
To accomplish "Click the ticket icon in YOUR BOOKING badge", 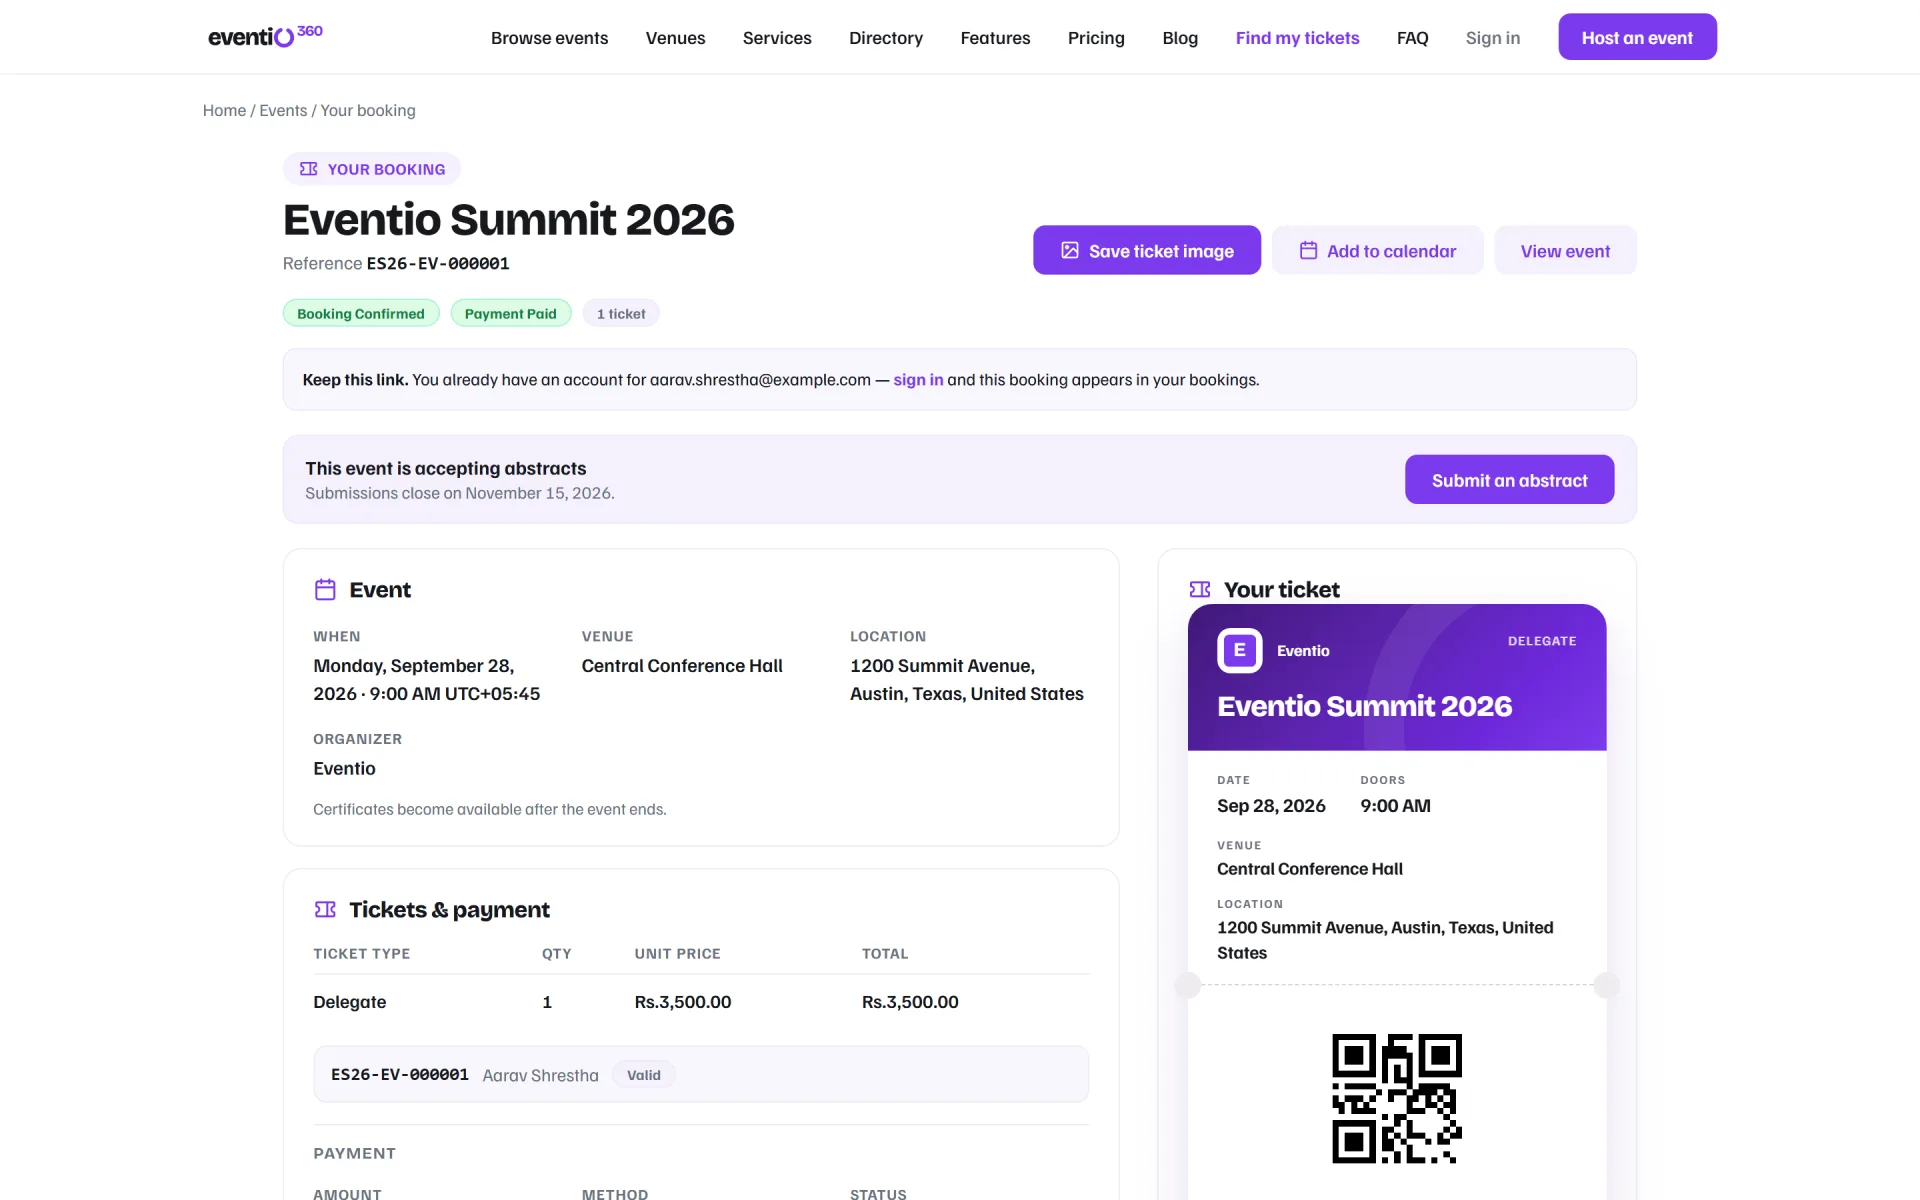I will point(309,169).
